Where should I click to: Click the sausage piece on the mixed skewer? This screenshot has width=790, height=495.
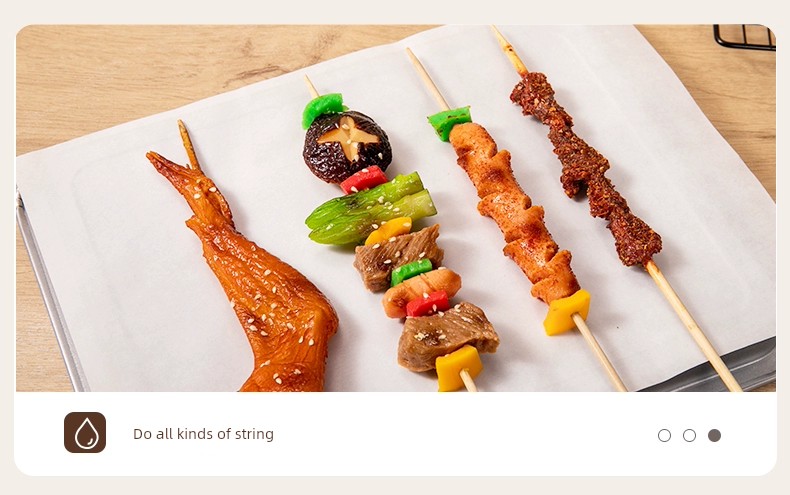pos(421,292)
